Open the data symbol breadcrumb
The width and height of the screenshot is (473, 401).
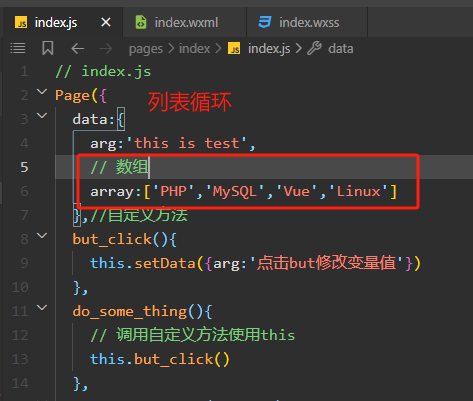click(x=340, y=49)
